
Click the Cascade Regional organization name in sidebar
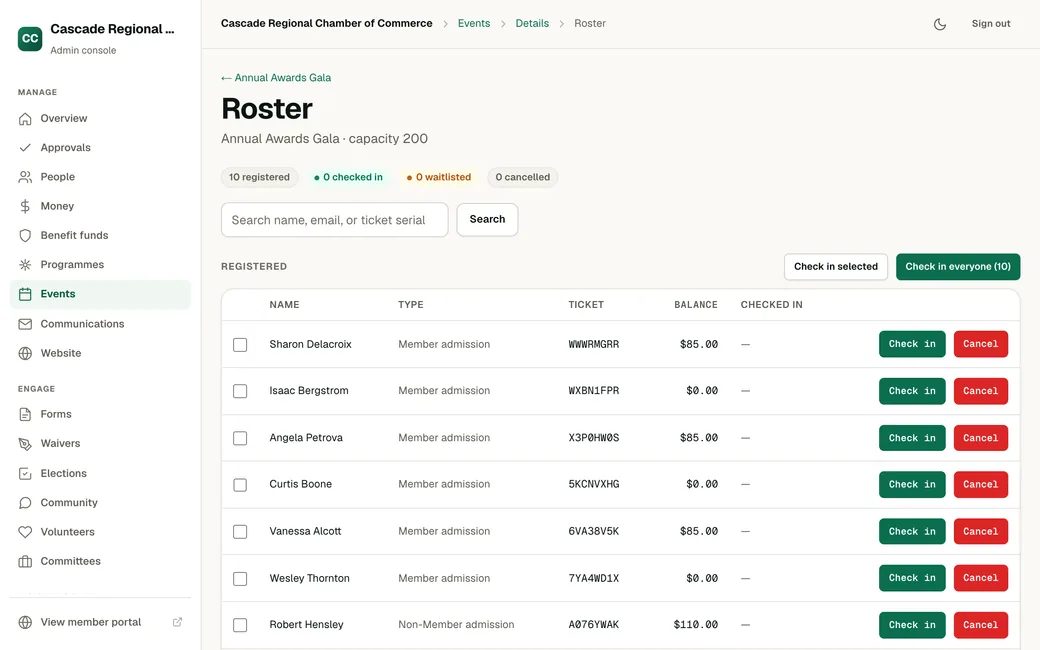point(112,29)
